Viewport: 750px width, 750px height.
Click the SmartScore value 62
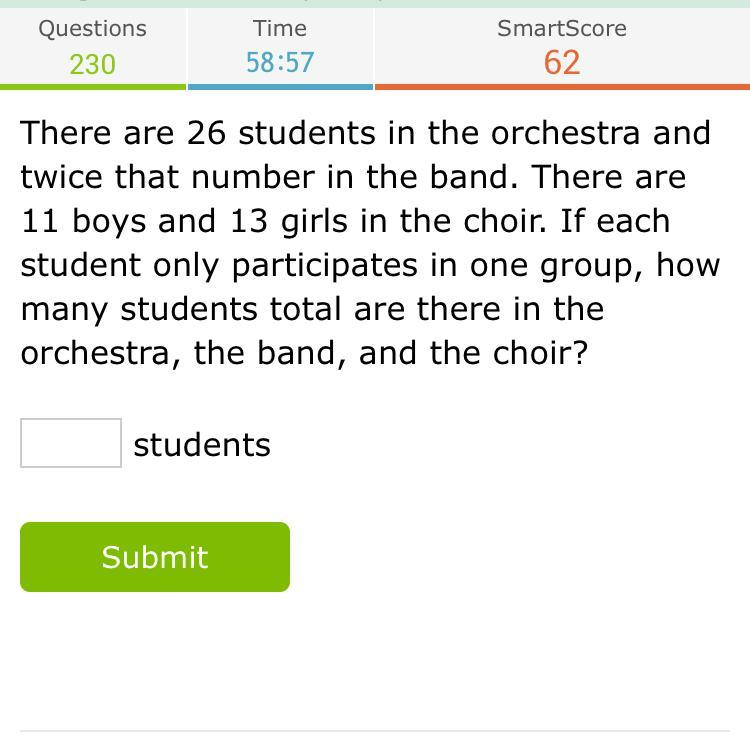562,63
